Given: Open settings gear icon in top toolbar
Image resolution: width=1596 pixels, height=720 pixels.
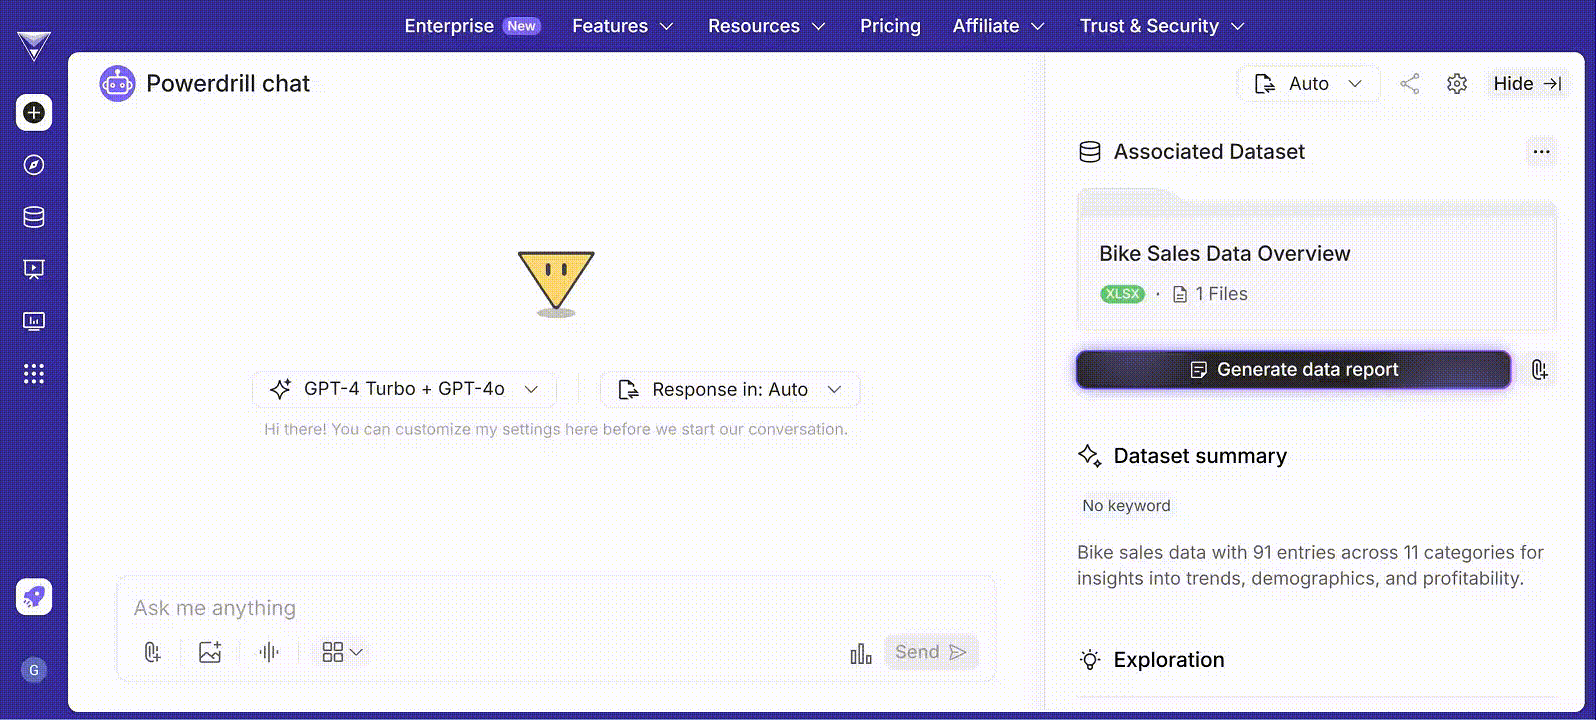Looking at the screenshot, I should click(x=1457, y=84).
